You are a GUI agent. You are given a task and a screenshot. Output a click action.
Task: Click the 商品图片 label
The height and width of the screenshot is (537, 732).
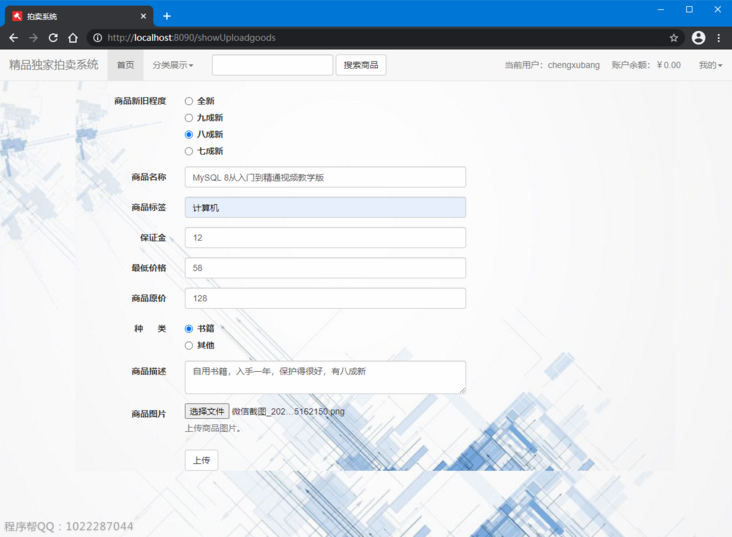[148, 414]
